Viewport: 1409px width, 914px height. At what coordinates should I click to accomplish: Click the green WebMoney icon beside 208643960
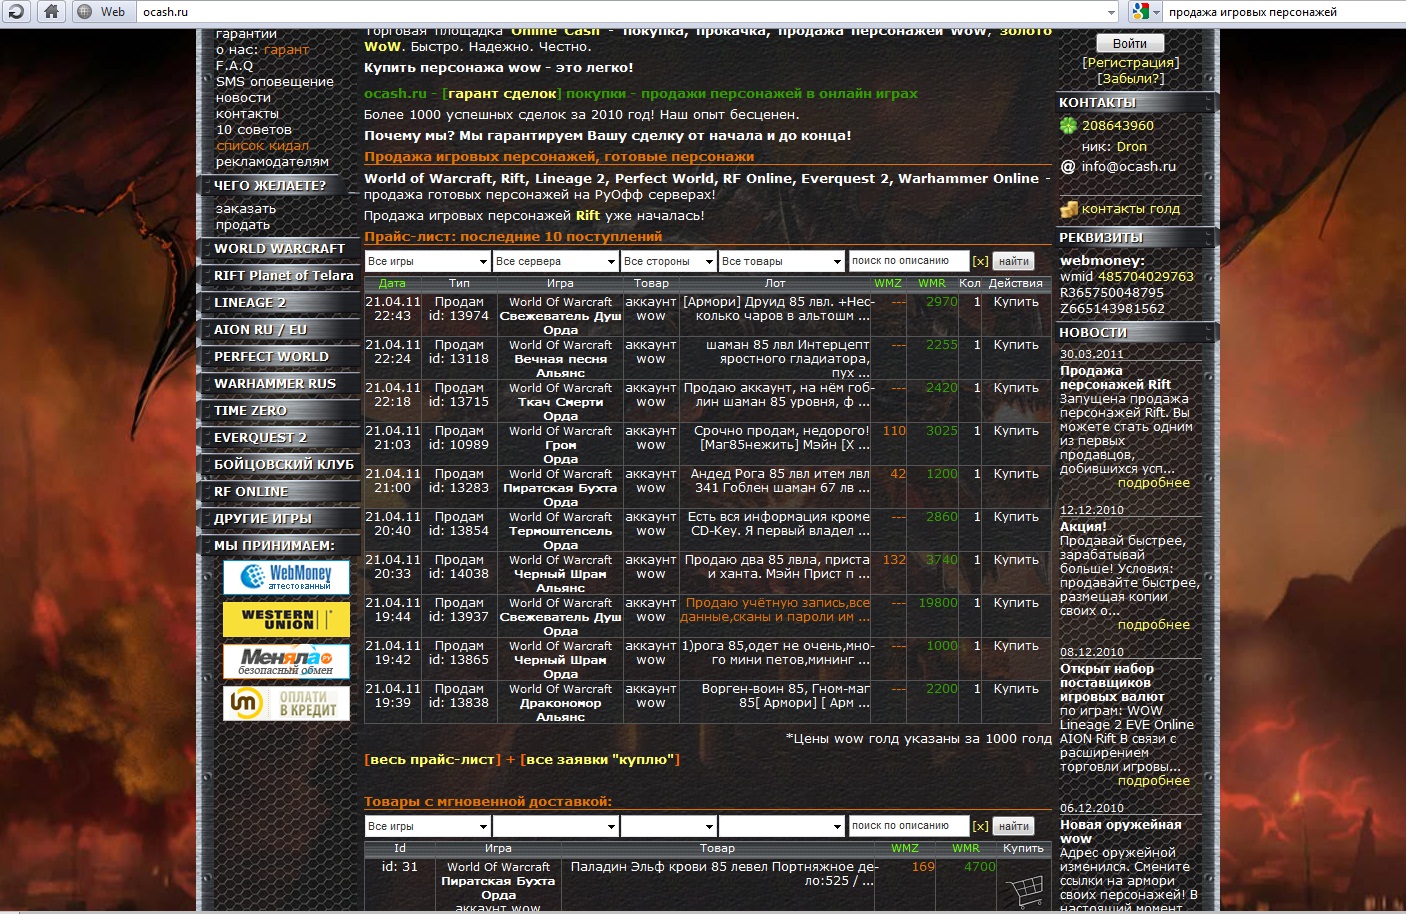[1068, 125]
